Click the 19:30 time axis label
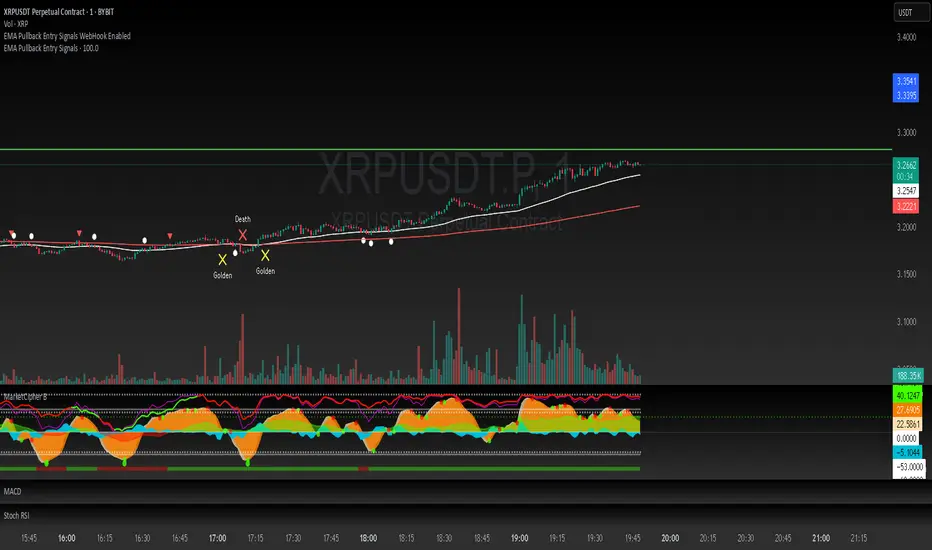 594,538
